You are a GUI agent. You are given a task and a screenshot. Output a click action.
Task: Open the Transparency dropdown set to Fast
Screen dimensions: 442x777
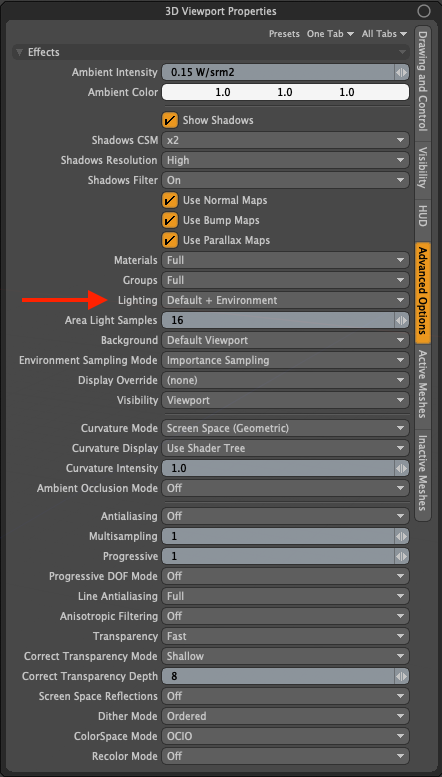pyautogui.click(x=285, y=636)
